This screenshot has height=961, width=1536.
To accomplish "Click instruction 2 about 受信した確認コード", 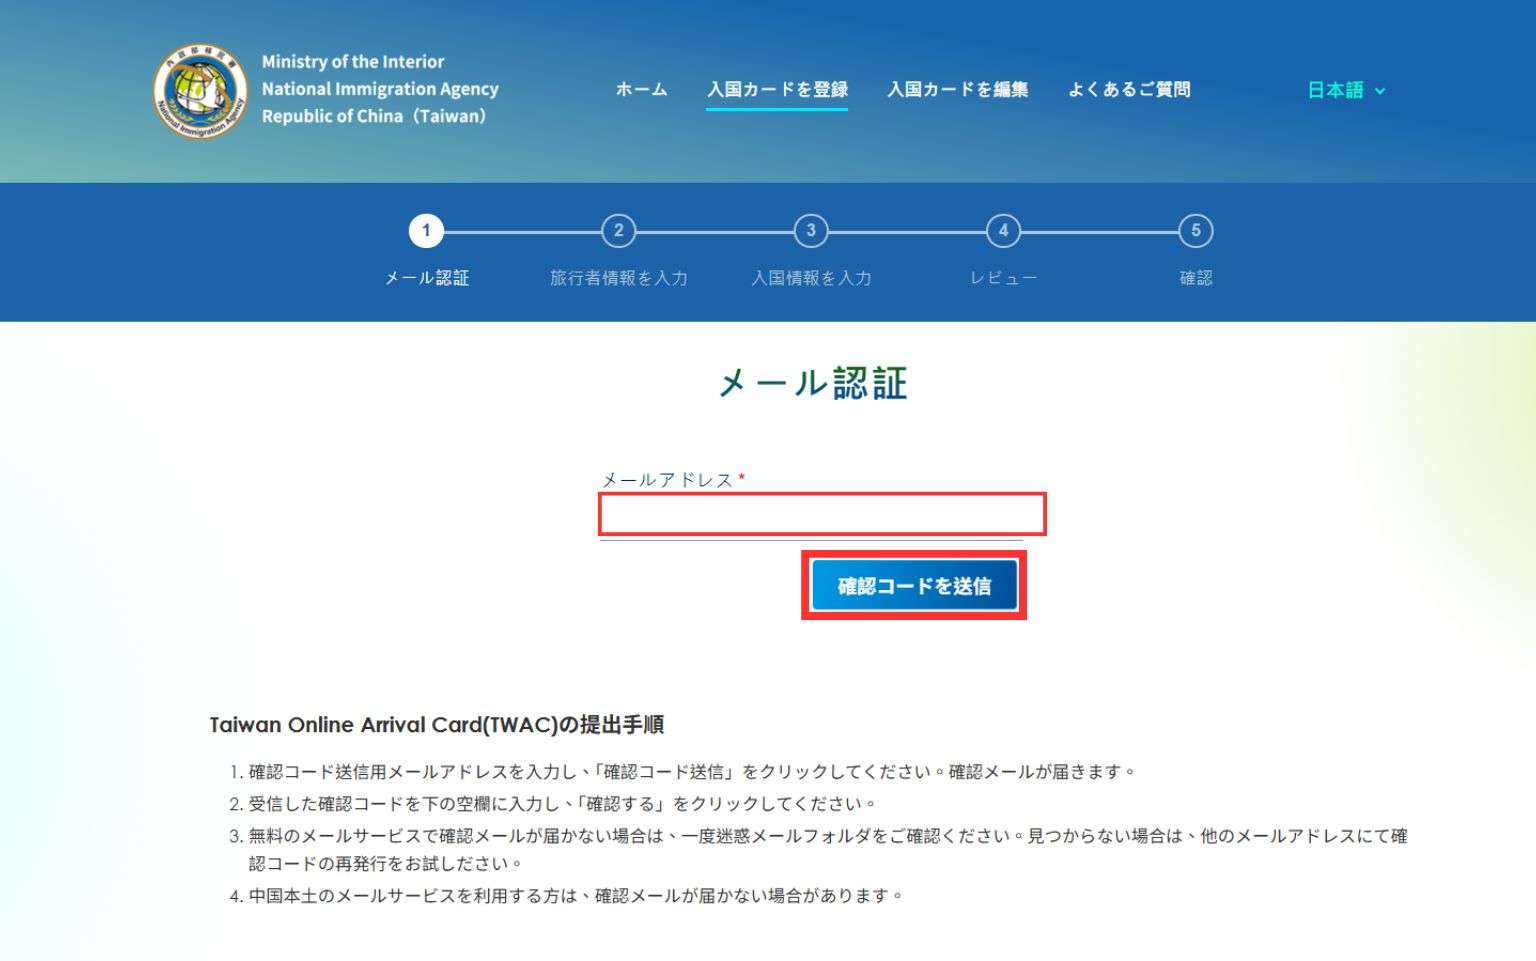I will pyautogui.click(x=564, y=804).
